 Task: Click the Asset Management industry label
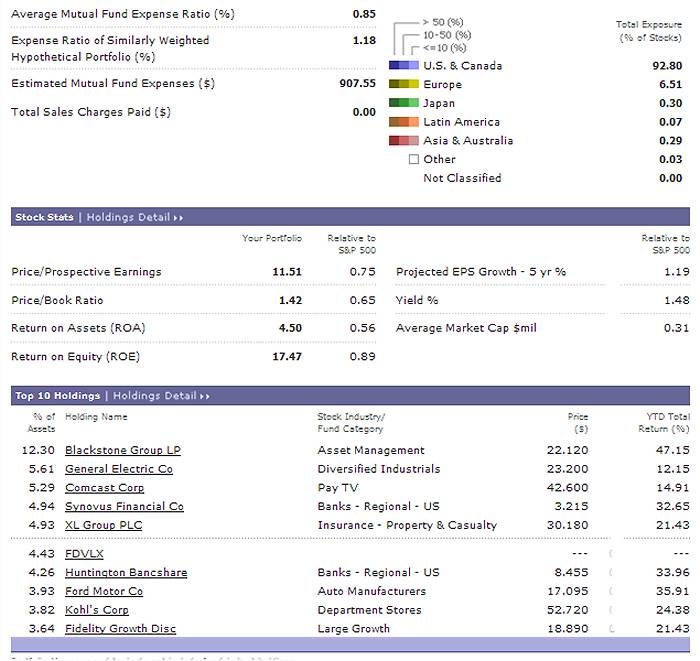371,450
